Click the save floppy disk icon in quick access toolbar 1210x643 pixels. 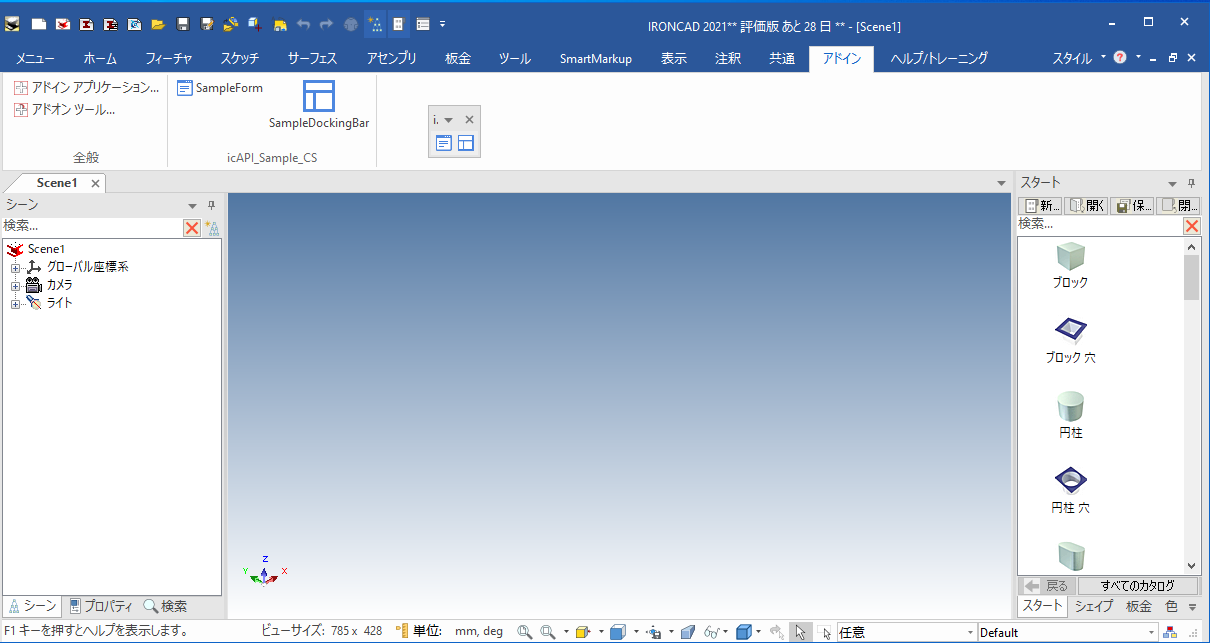[183, 24]
